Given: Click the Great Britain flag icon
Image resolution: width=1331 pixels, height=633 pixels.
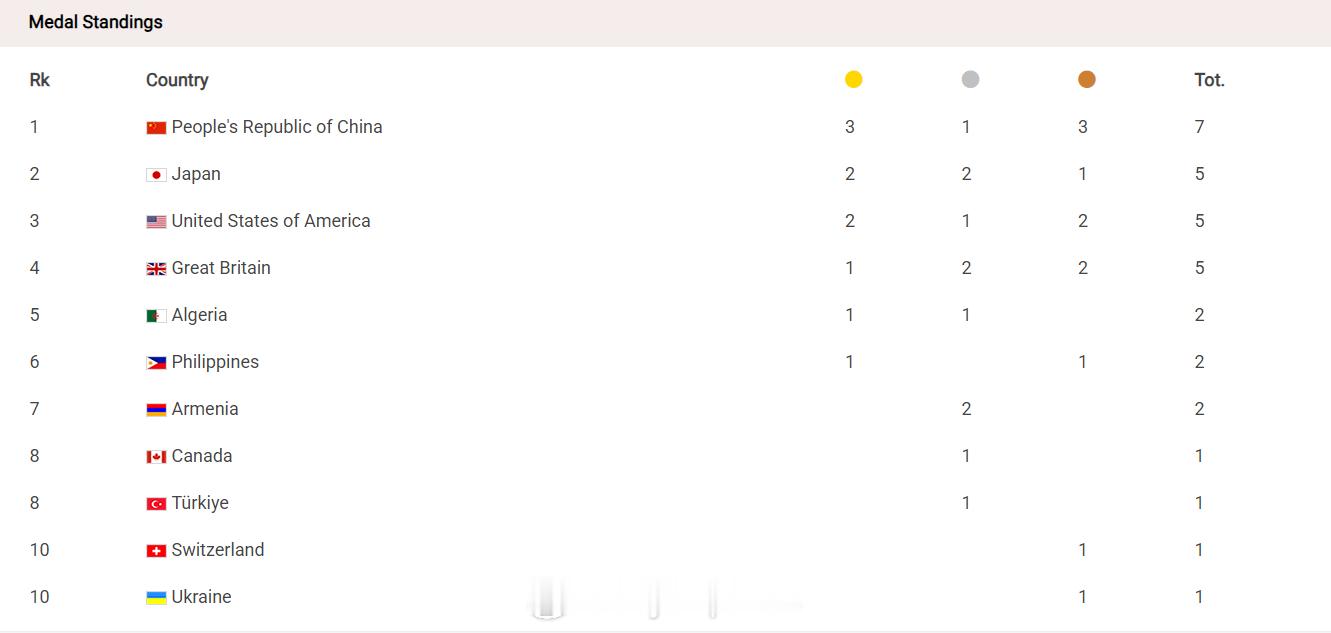Looking at the screenshot, I should (x=156, y=269).
